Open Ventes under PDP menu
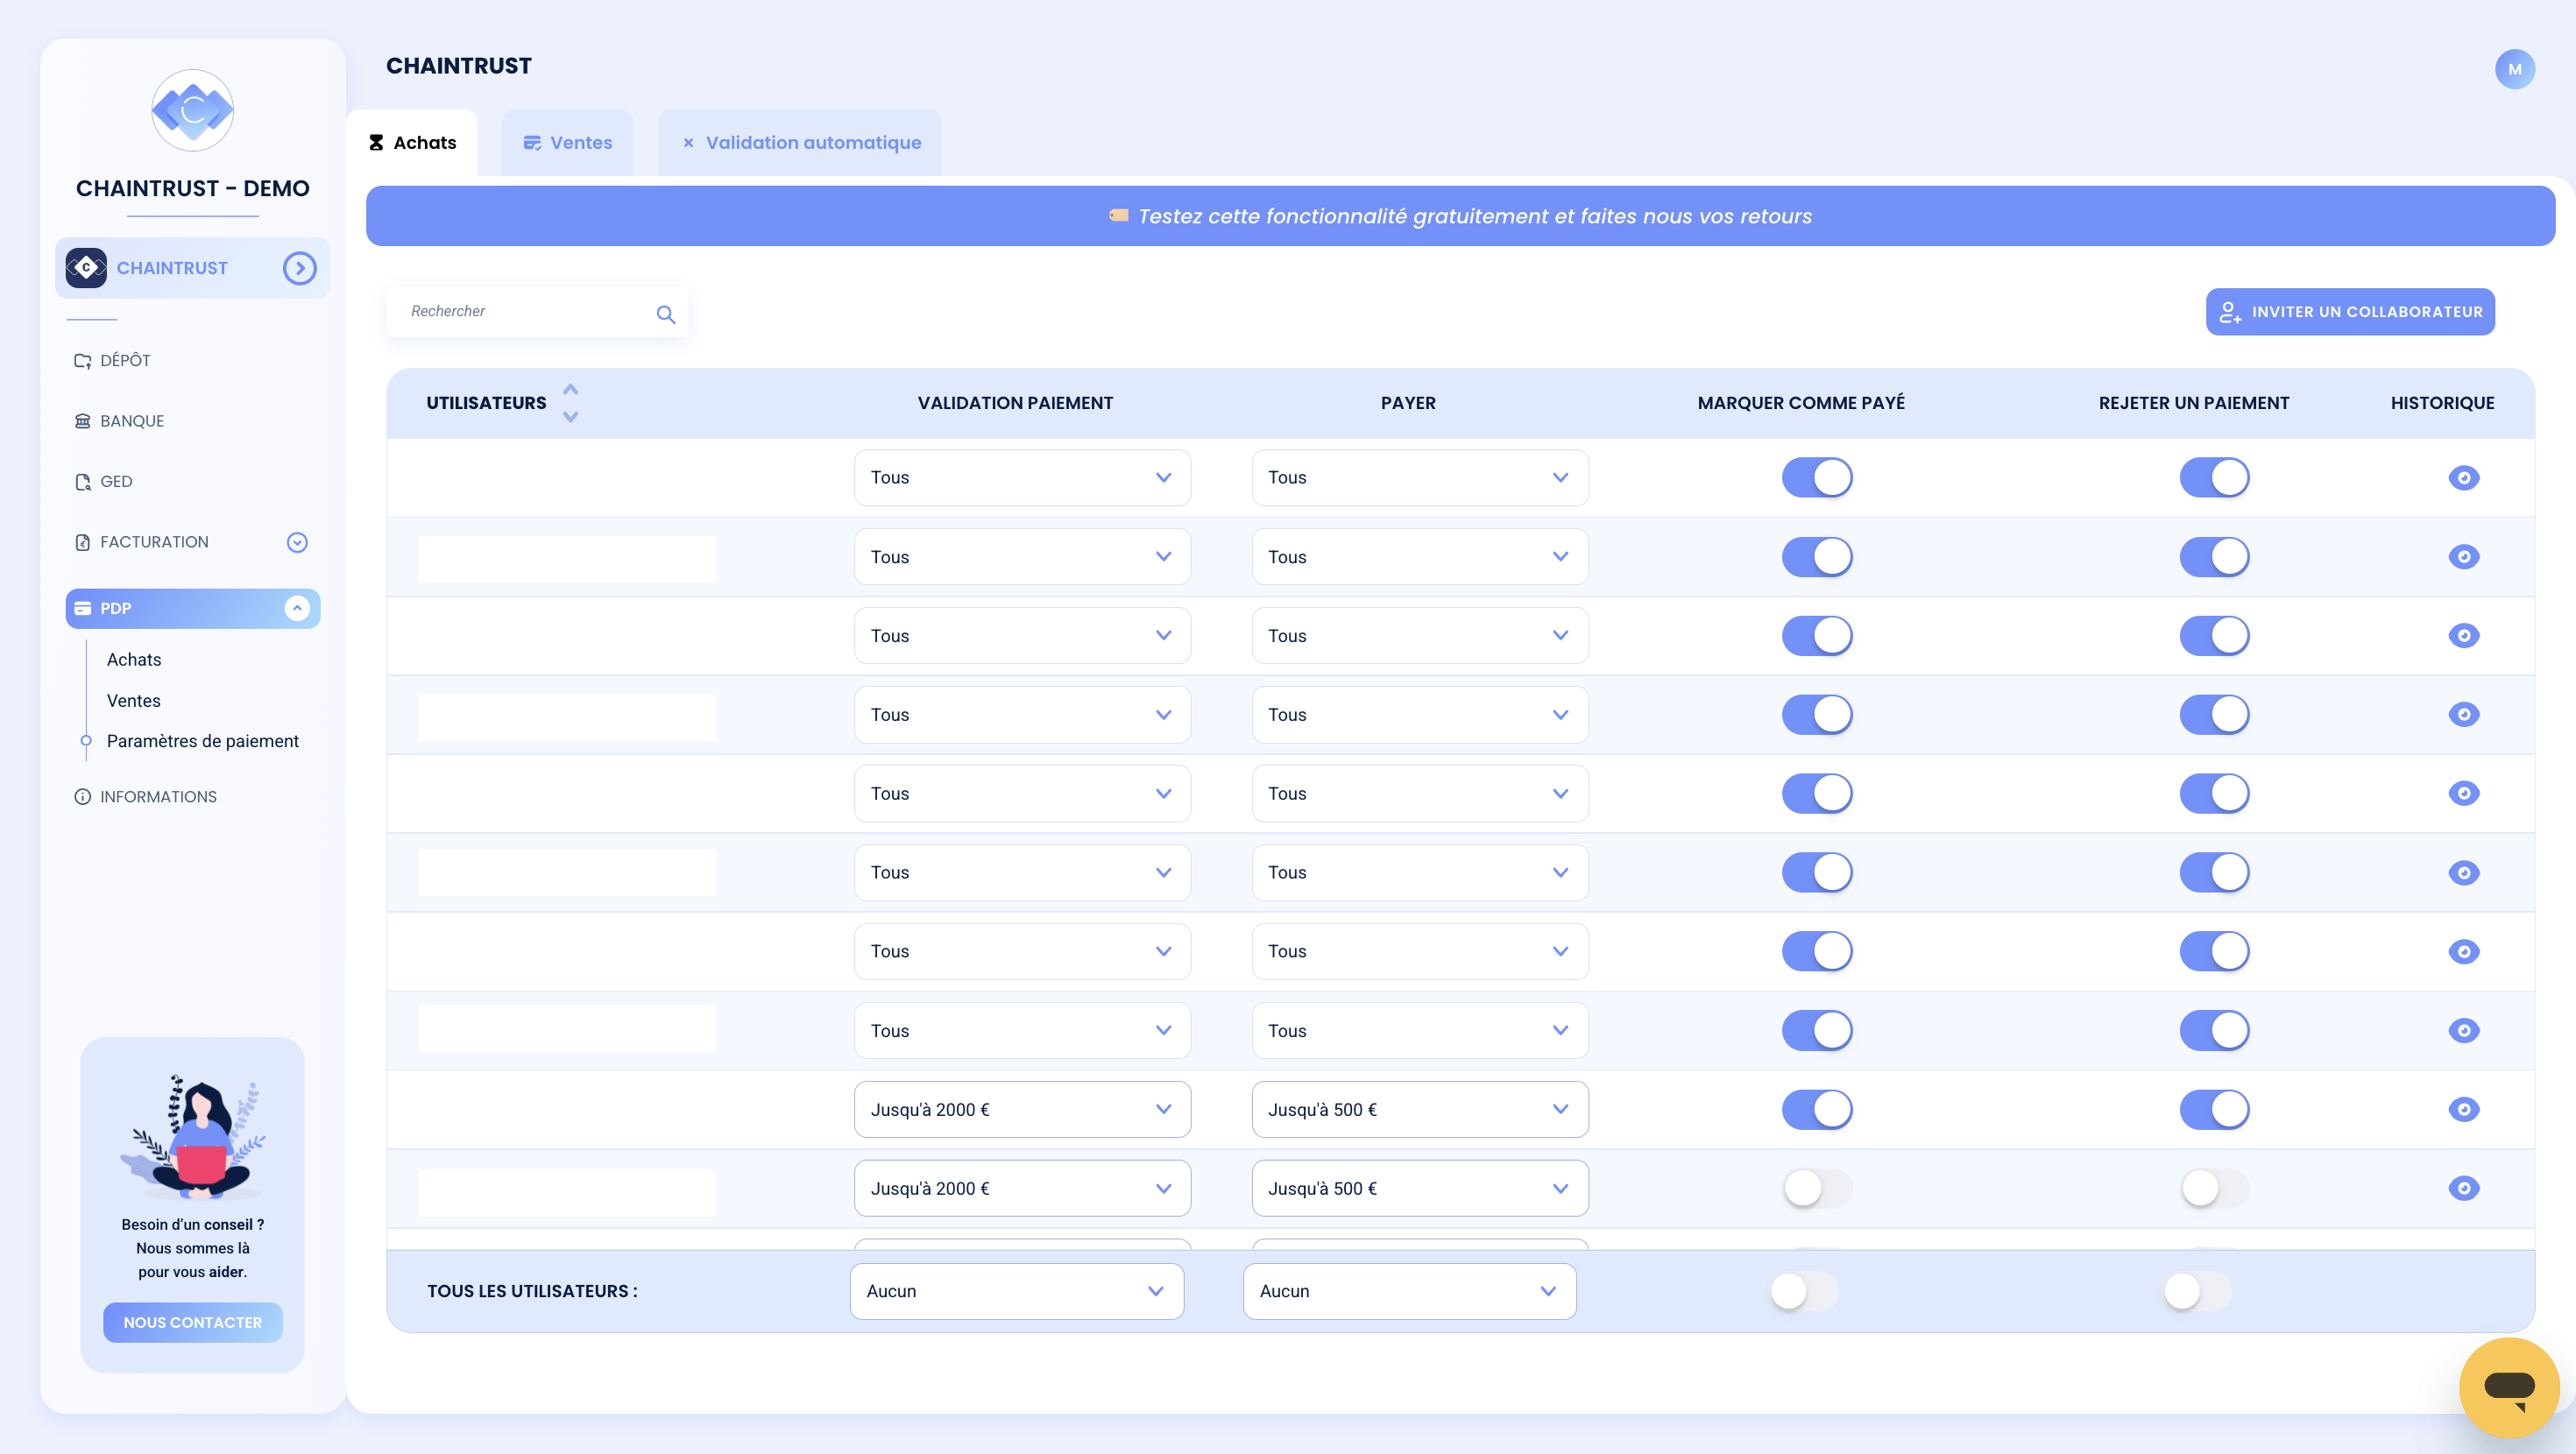2576x1454 pixels. click(134, 701)
